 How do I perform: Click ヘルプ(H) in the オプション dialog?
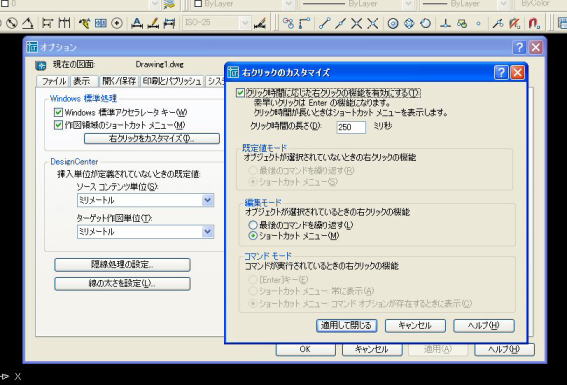(x=504, y=349)
